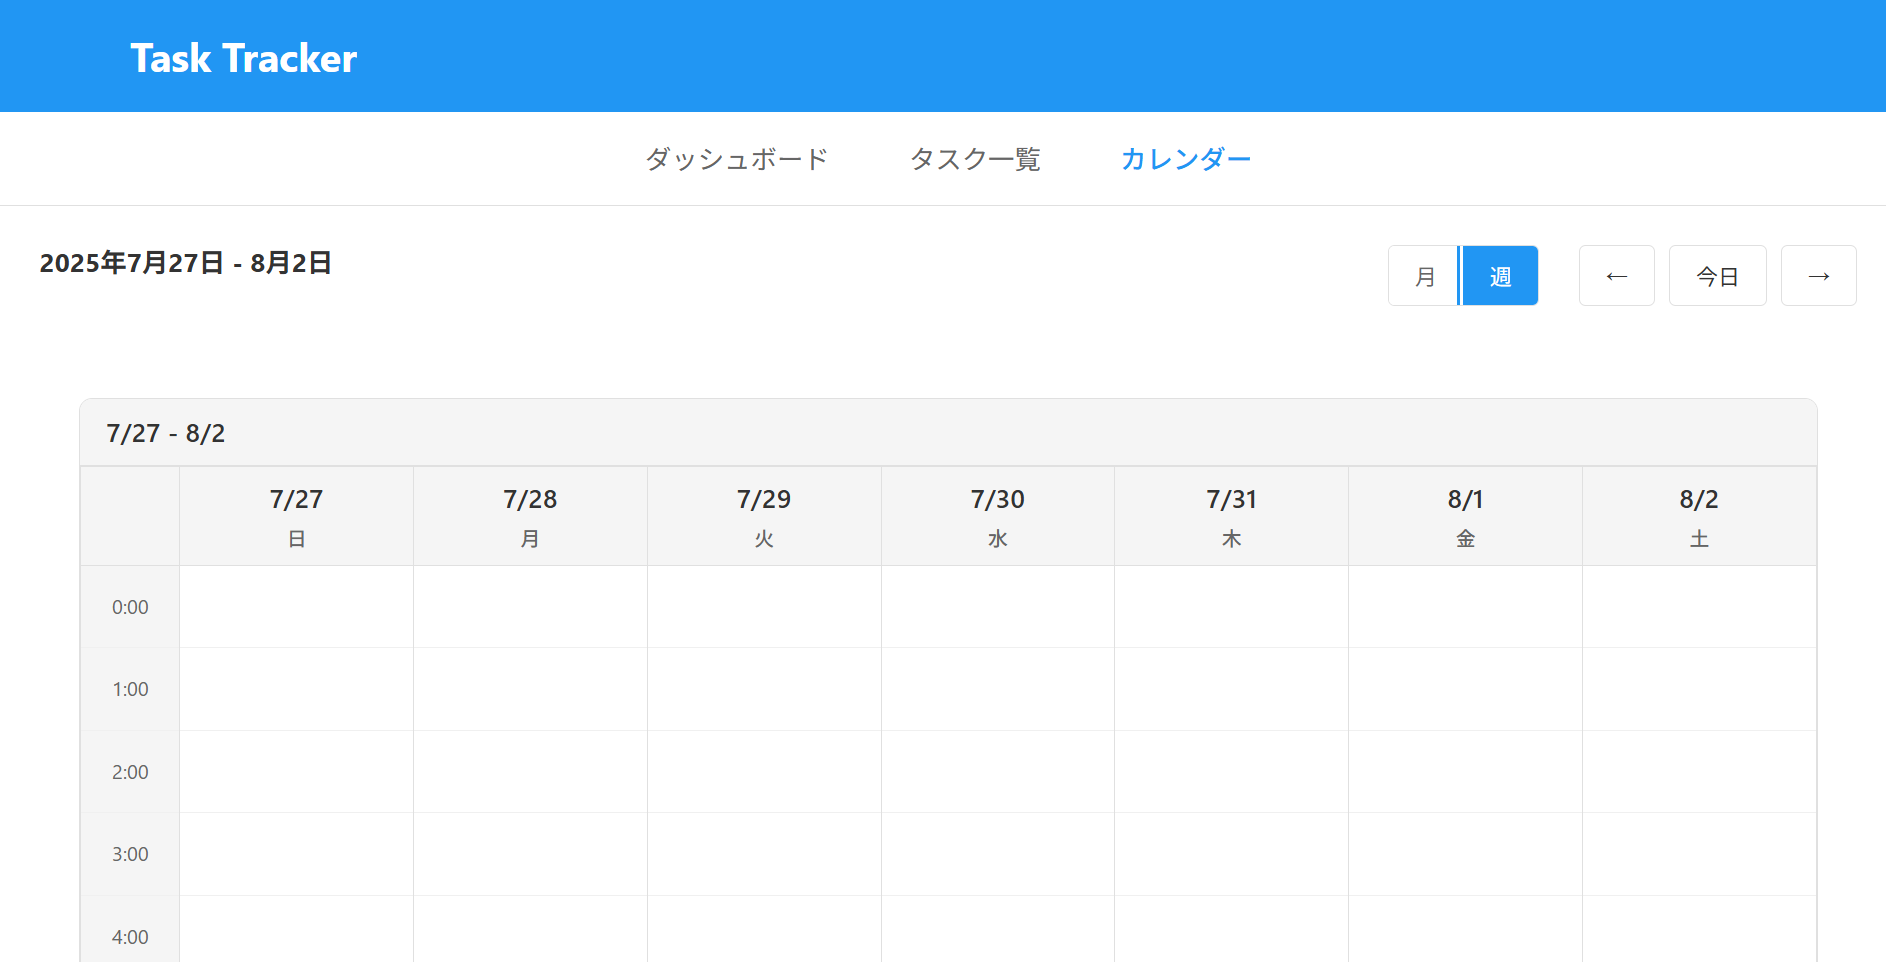Image resolution: width=1886 pixels, height=962 pixels.
Task: Click the 7/27 - 8/2 calendar header
Action: [x=948, y=433]
